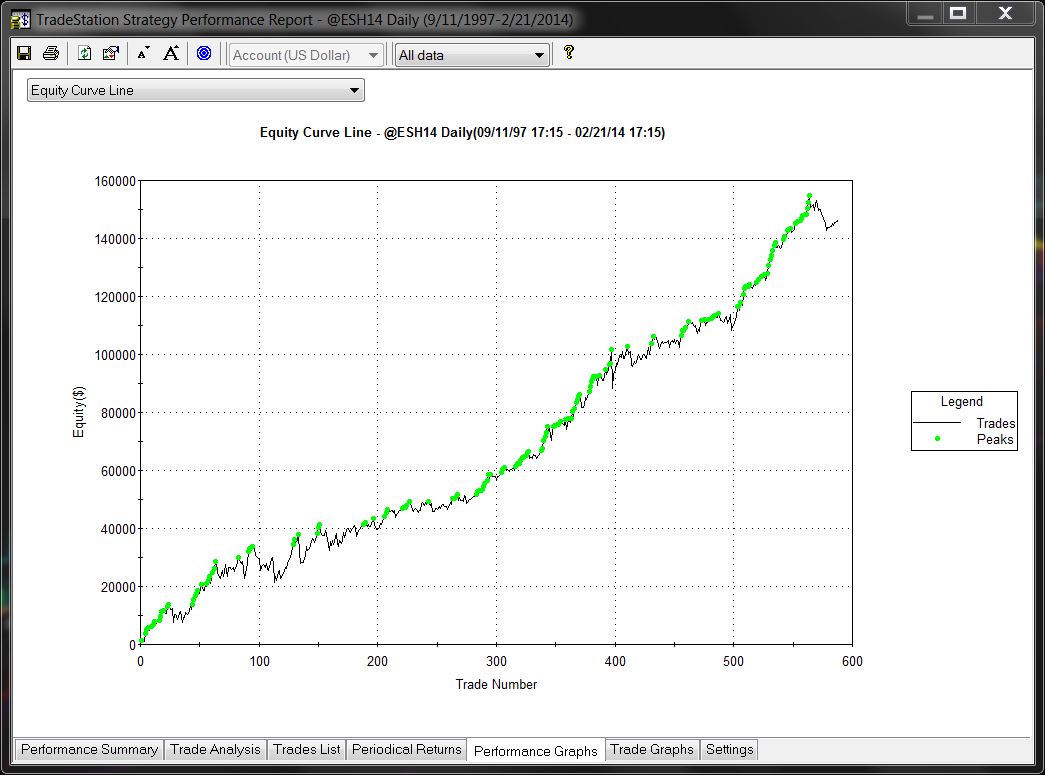Click the 100000 y-axis value
The image size is (1045, 775).
point(115,355)
